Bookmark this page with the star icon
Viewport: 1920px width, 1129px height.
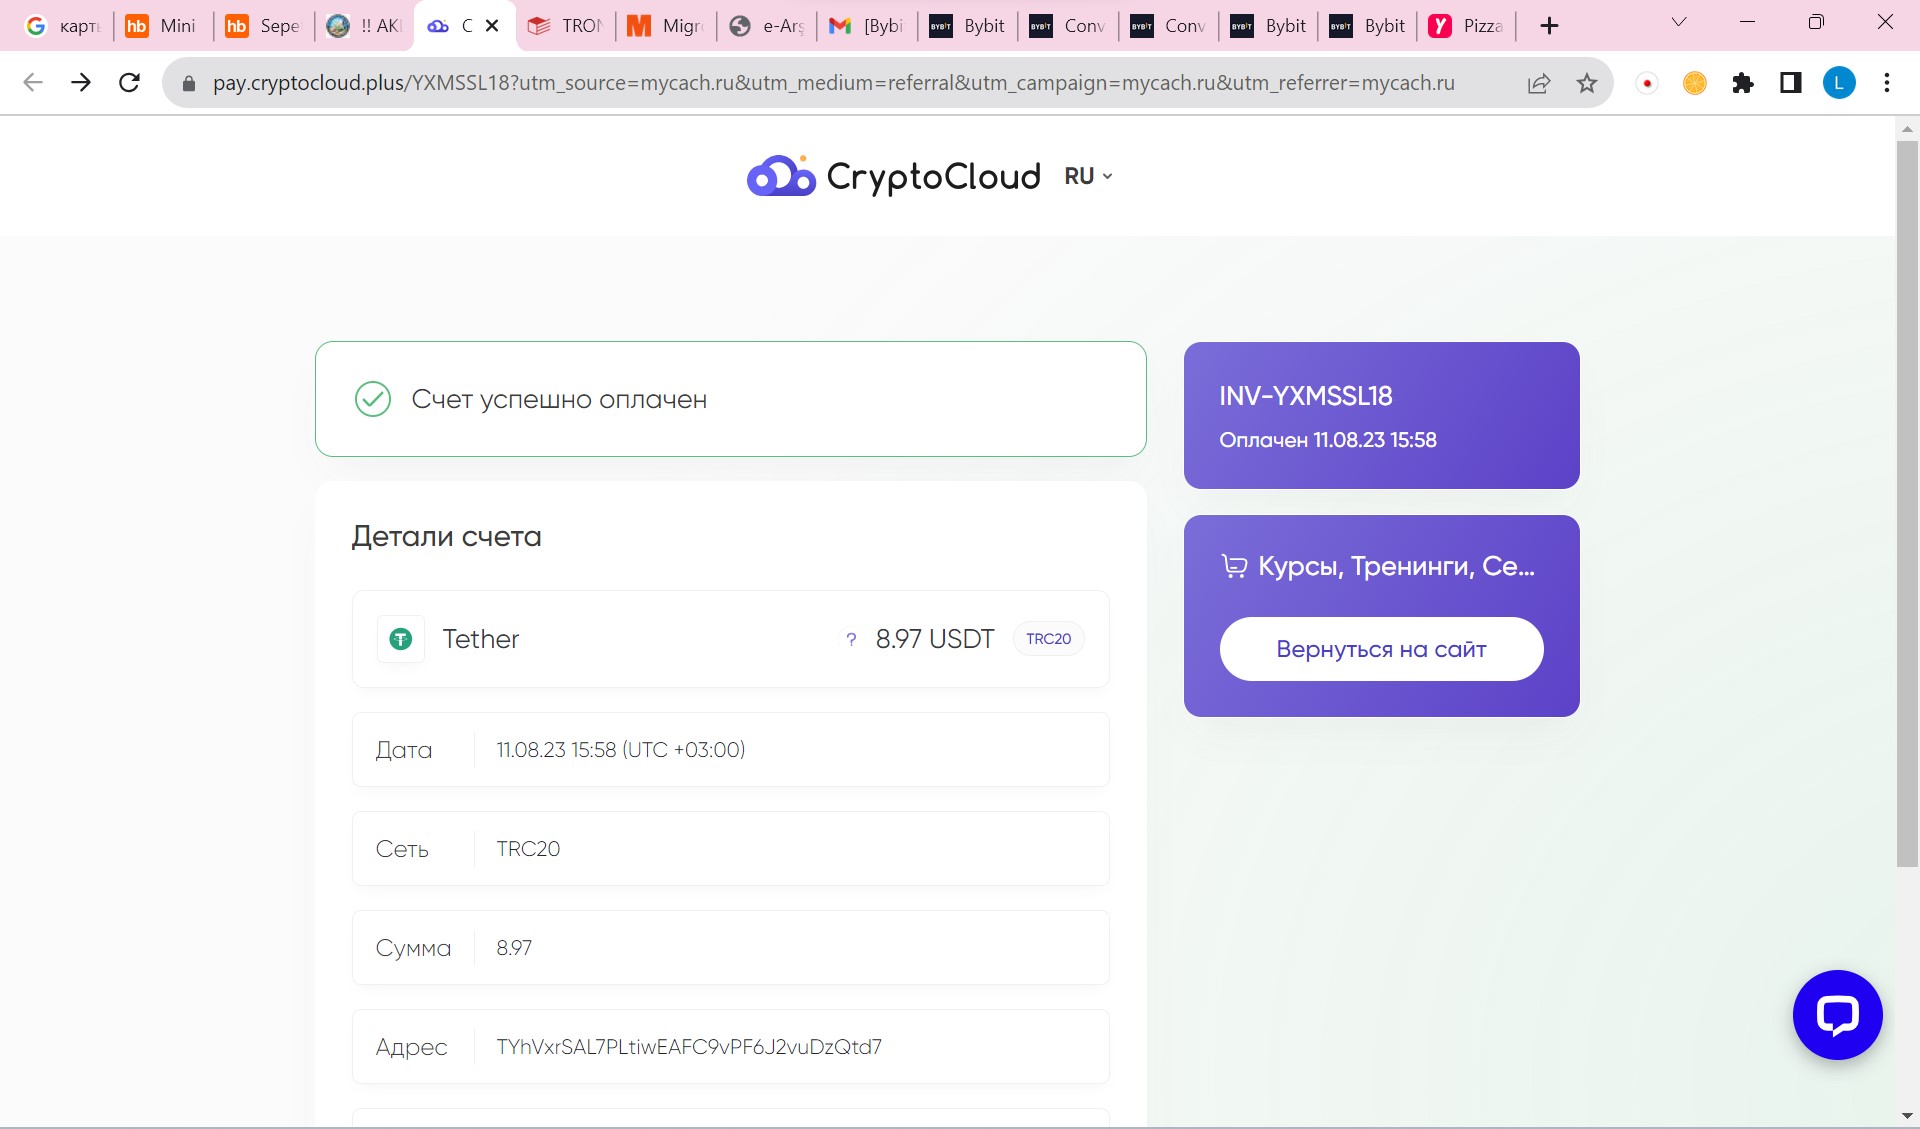click(x=1587, y=83)
